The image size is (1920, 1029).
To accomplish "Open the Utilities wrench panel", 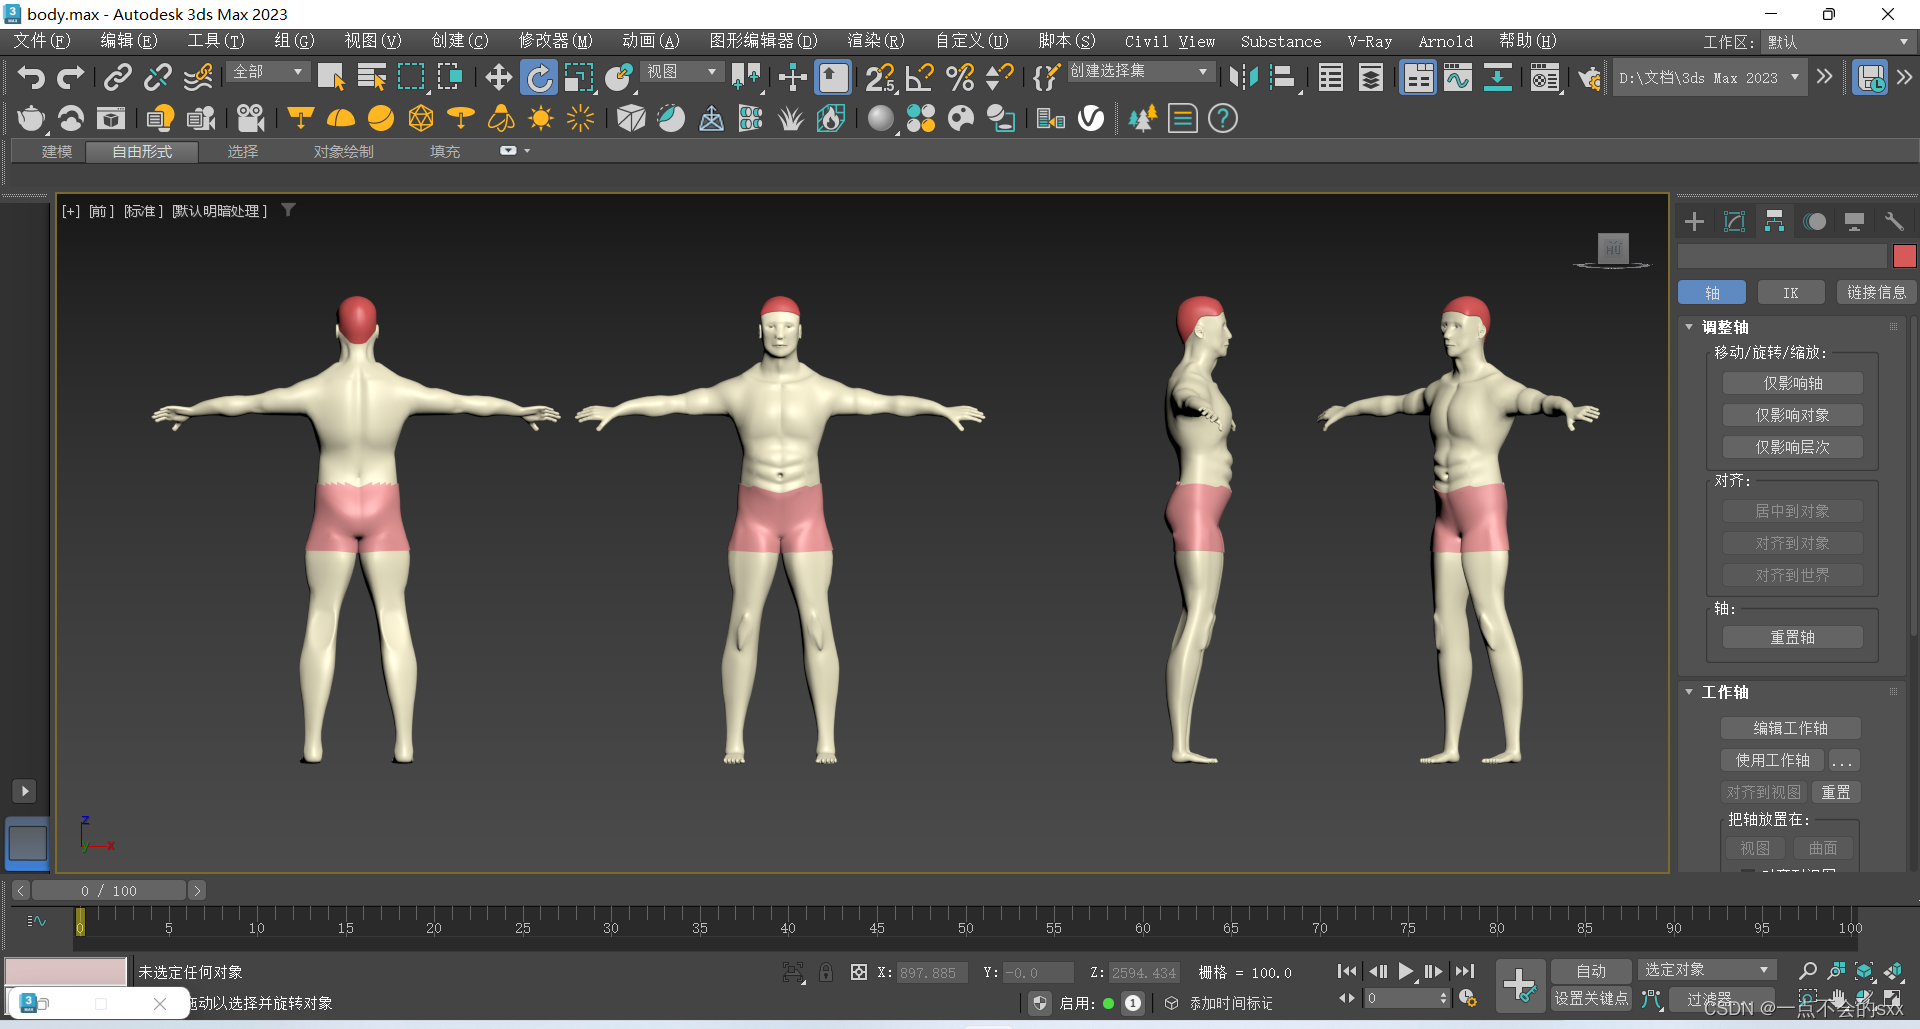I will click(x=1894, y=222).
